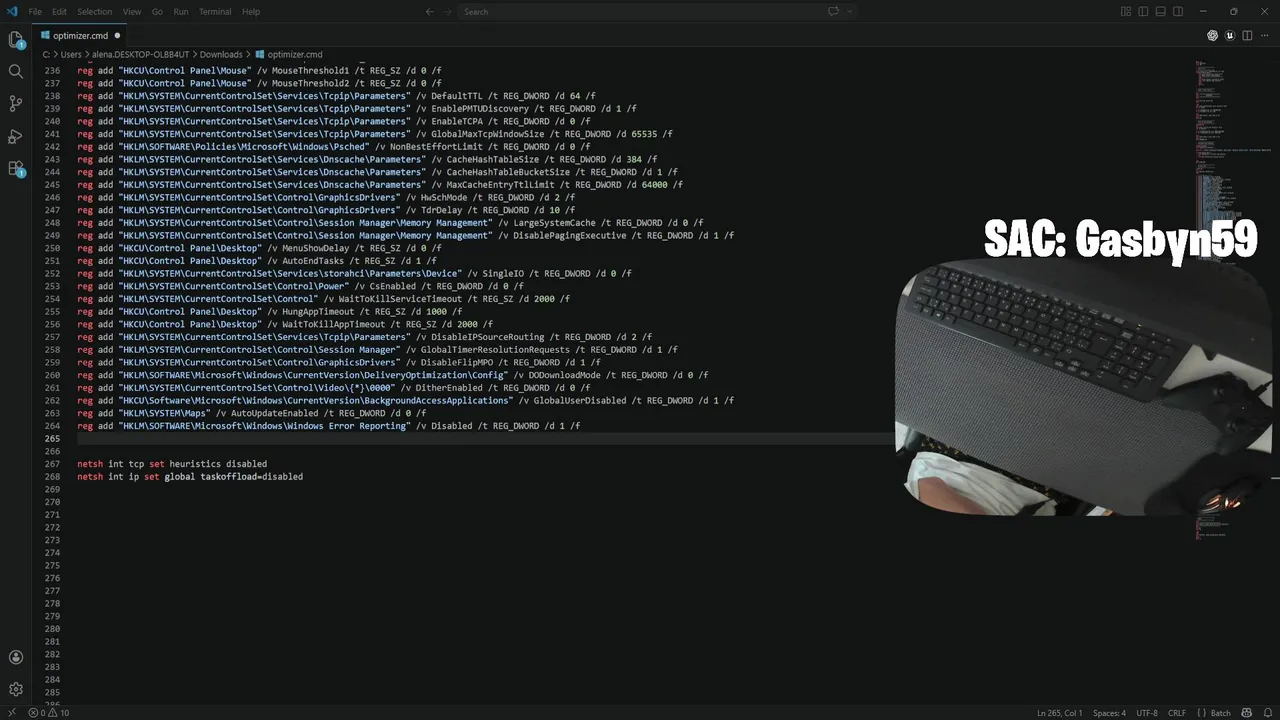Click Ln 265, Col 1 in status bar

point(1060,713)
